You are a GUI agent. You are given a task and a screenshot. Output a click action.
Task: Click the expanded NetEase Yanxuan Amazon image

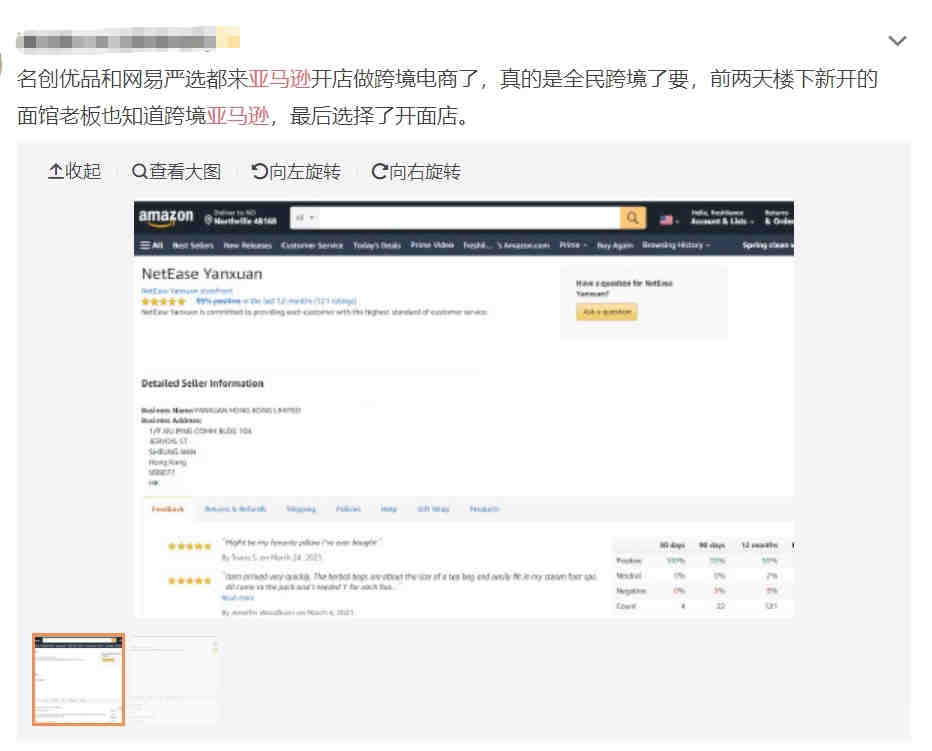(x=464, y=409)
